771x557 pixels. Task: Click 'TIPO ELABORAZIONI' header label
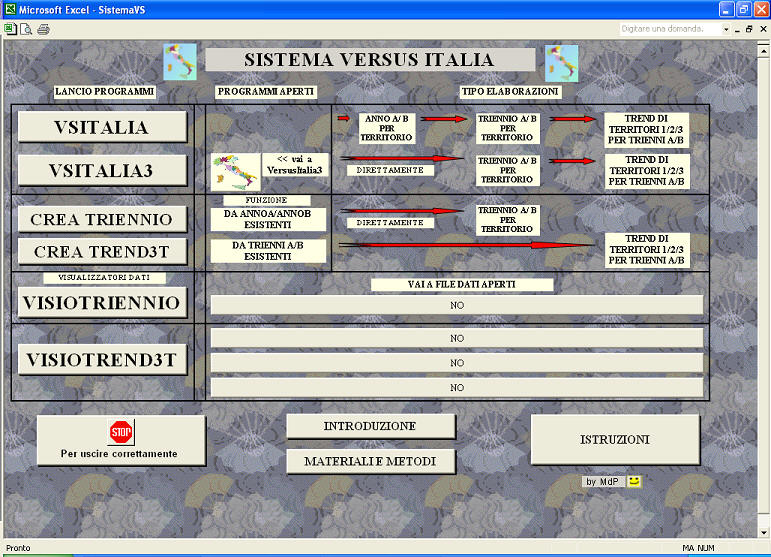[510, 91]
